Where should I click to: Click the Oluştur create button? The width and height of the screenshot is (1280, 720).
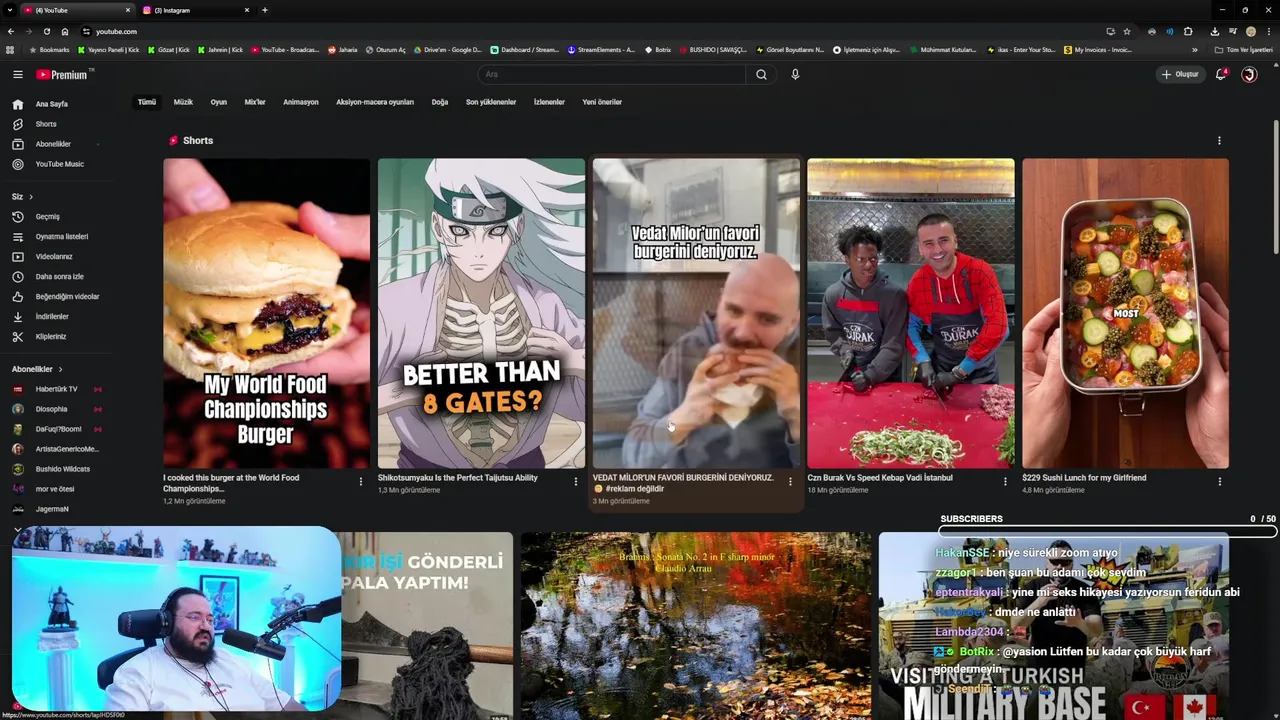[x=1180, y=74]
